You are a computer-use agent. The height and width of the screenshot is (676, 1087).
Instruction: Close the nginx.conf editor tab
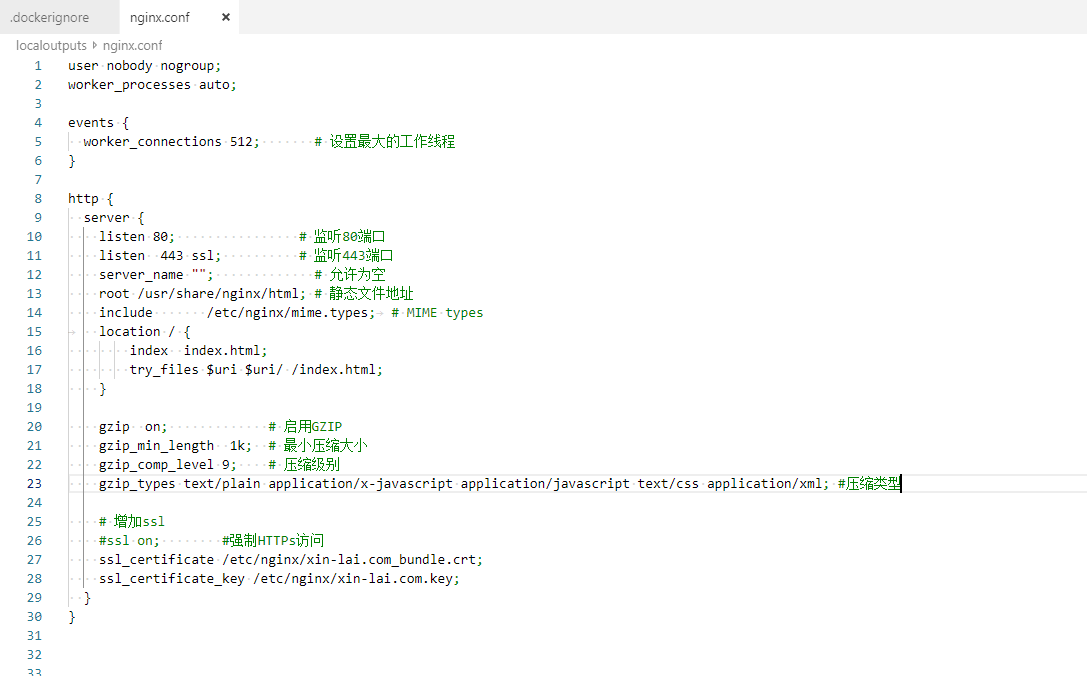[x=226, y=17]
